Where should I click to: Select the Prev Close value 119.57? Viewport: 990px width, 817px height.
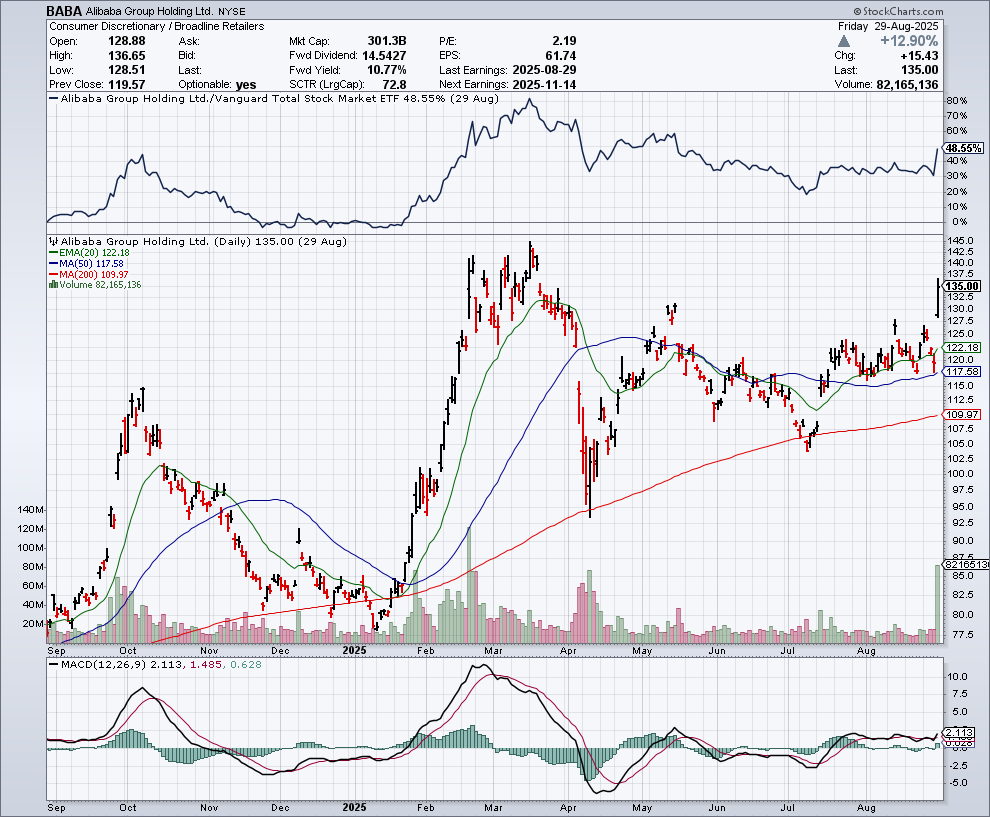click(x=126, y=85)
